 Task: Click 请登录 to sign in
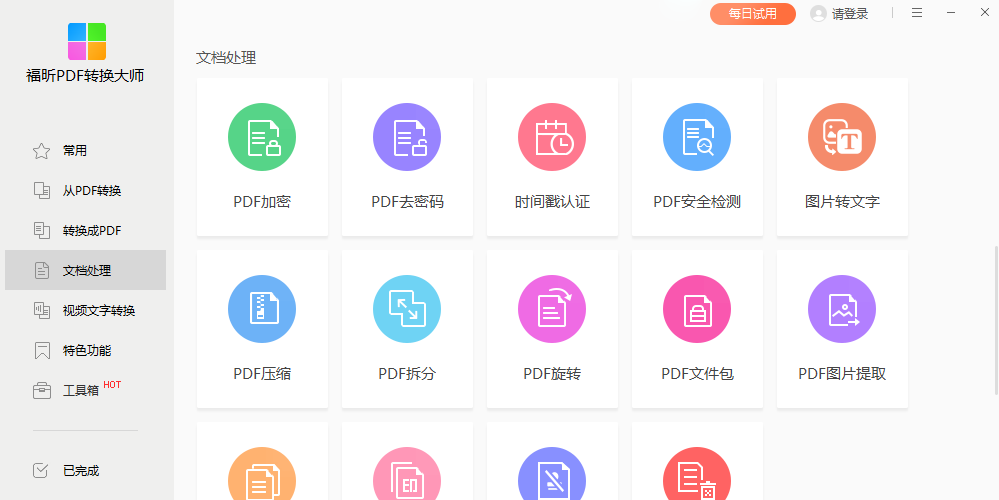(x=850, y=14)
